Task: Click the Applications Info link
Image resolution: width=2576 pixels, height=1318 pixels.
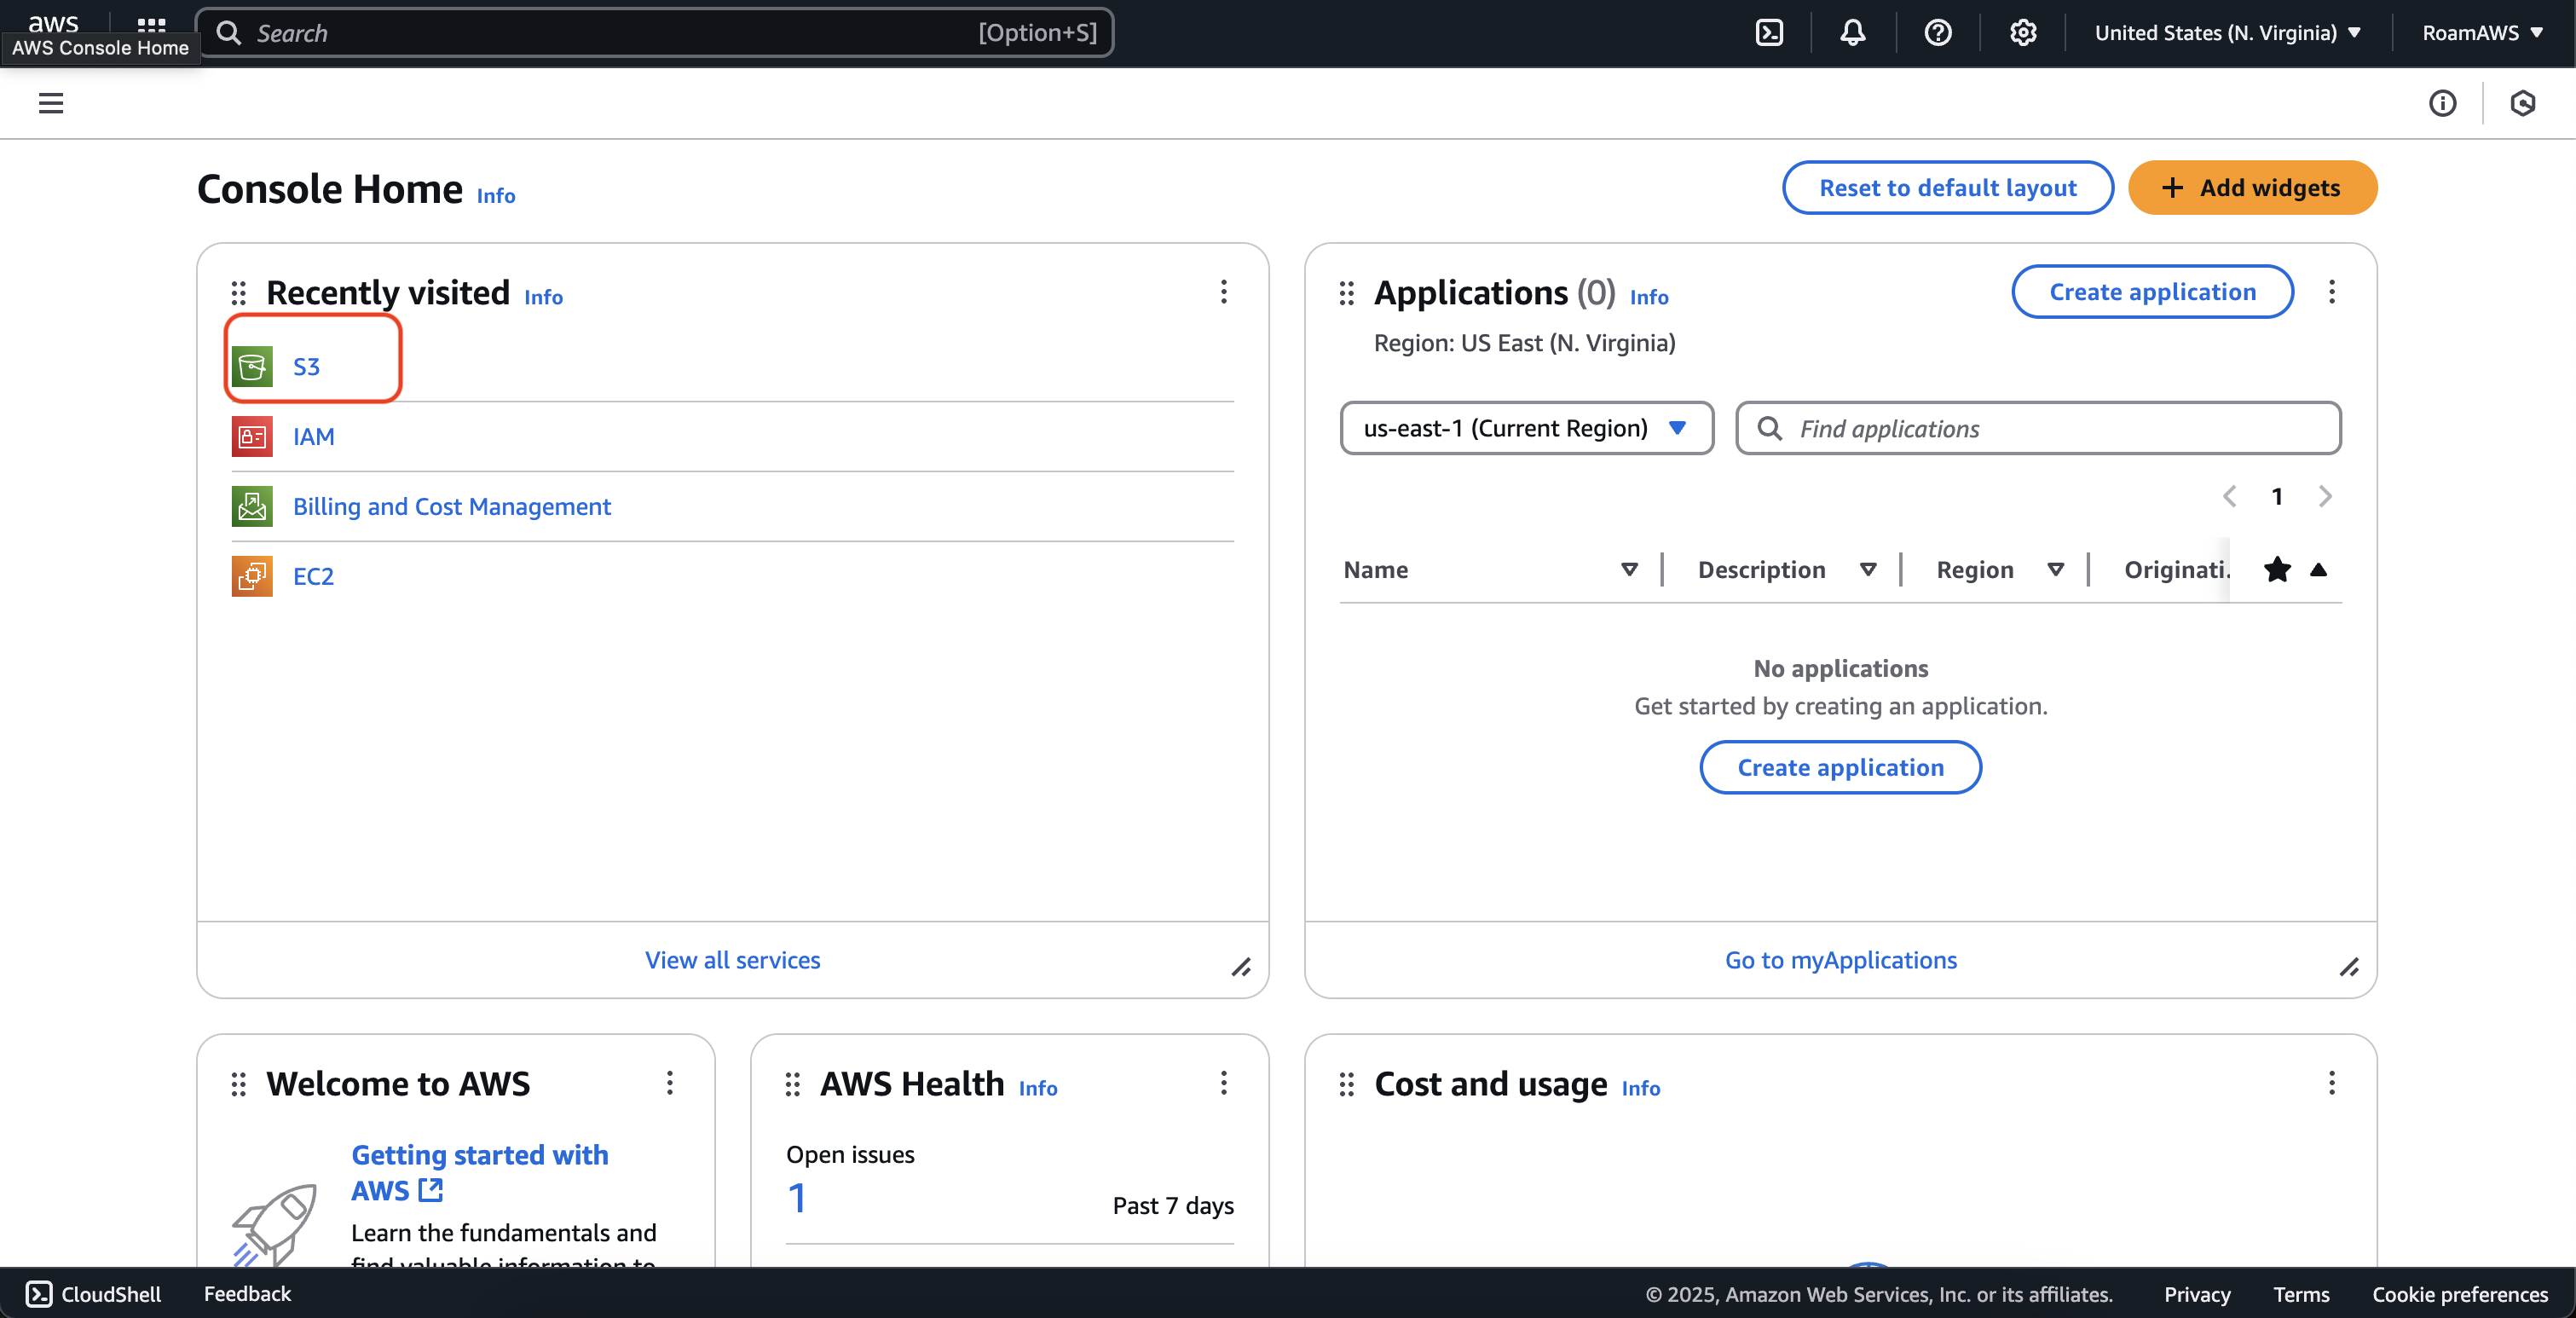Action: 1649,297
